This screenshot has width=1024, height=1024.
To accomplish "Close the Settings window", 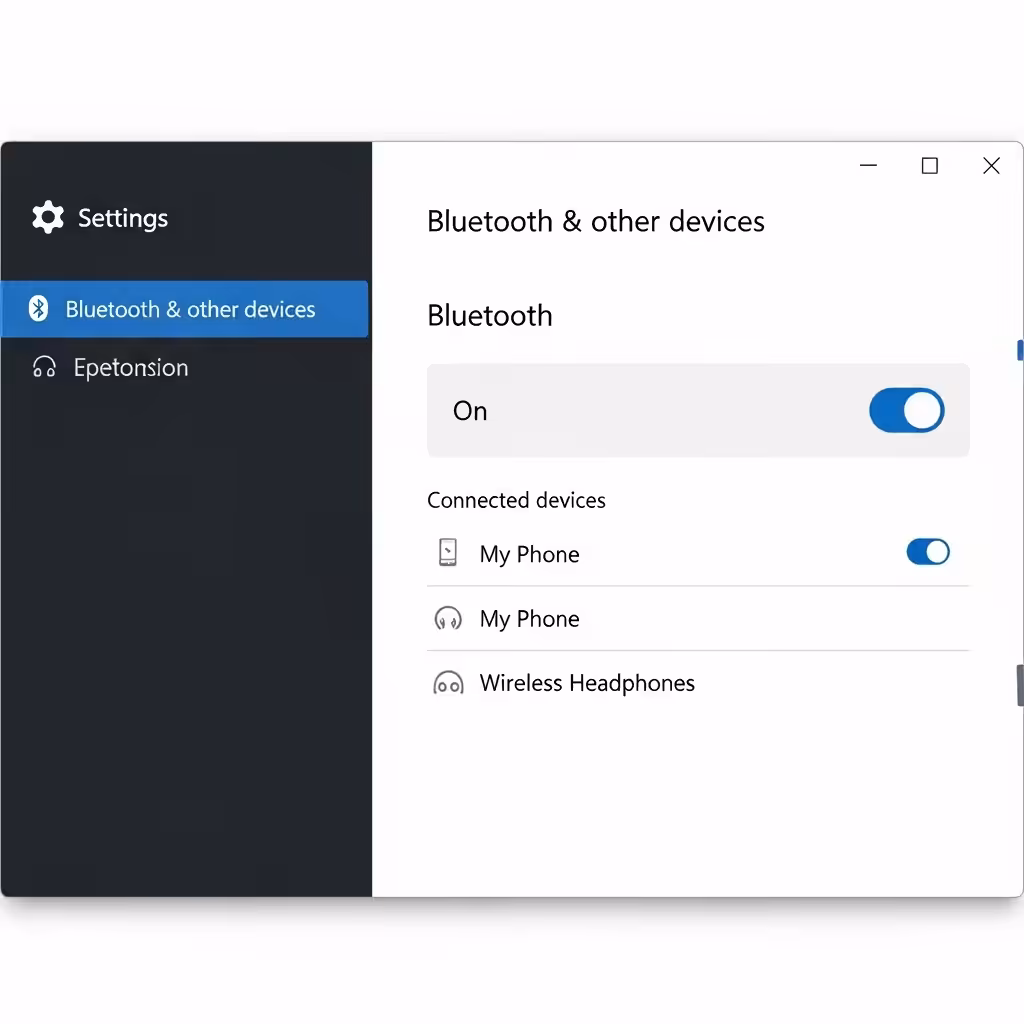I will click(991, 166).
